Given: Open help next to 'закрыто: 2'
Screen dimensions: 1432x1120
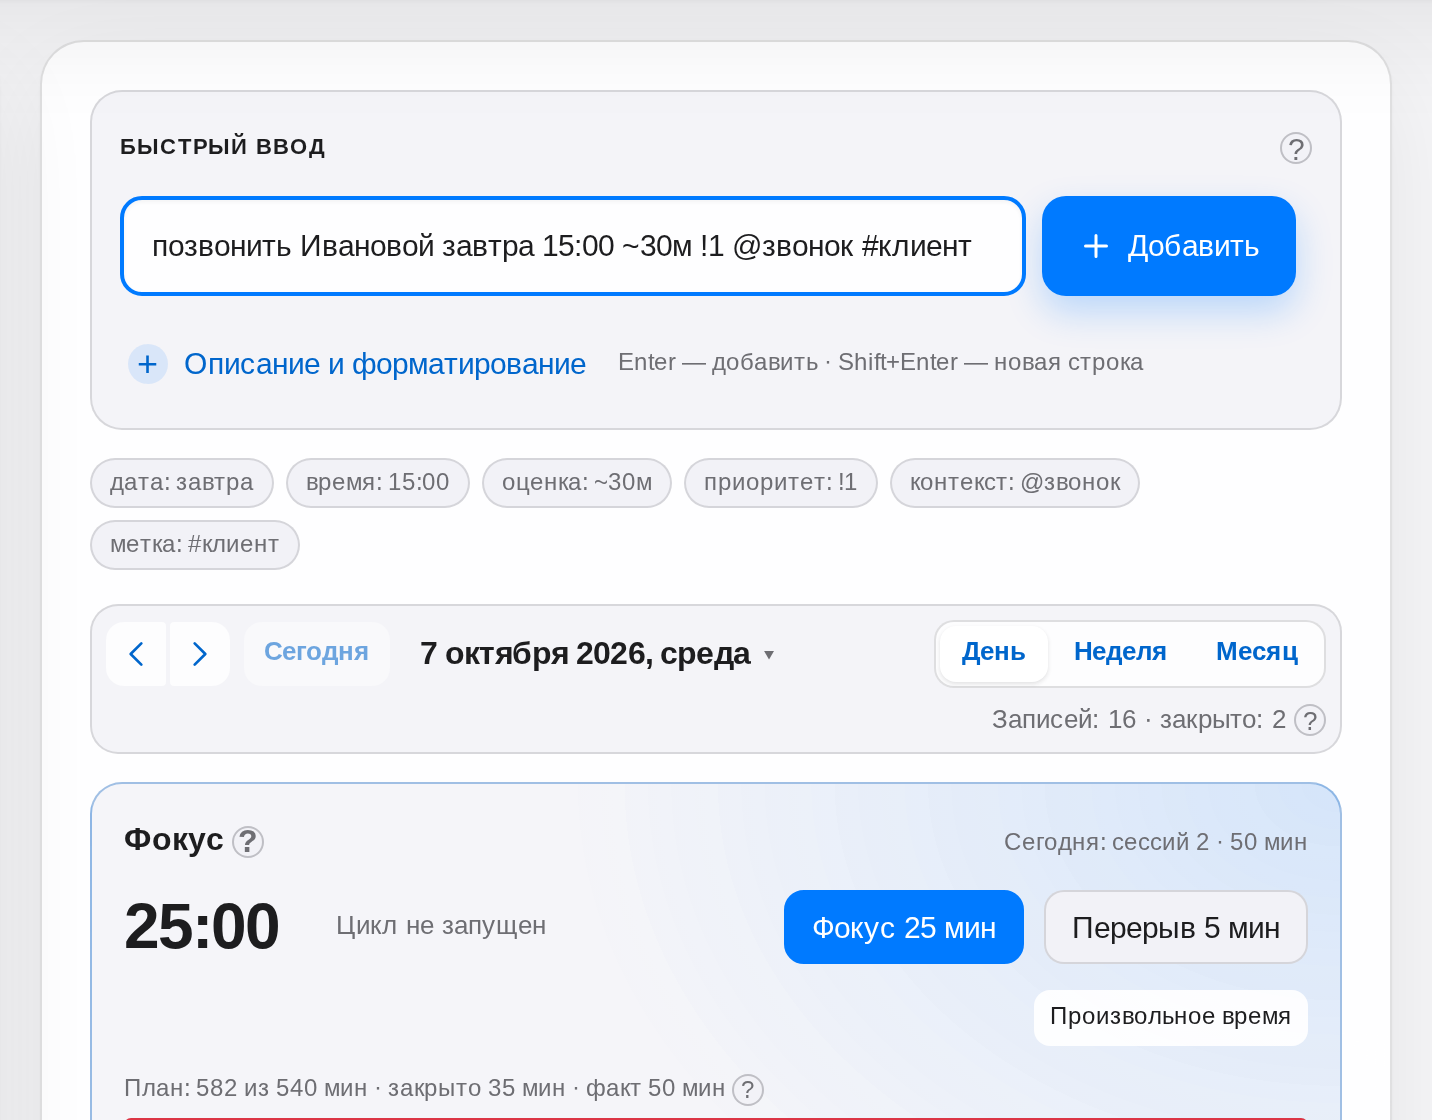Looking at the screenshot, I should (x=1310, y=720).
